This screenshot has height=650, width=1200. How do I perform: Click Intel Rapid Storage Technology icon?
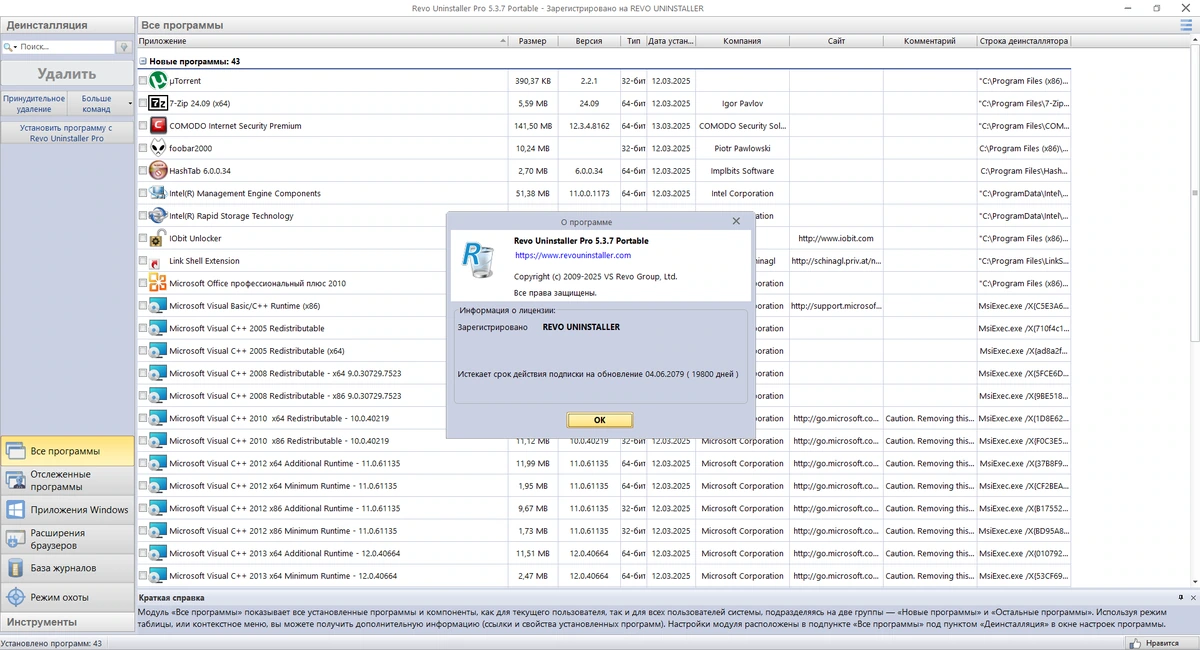(158, 216)
